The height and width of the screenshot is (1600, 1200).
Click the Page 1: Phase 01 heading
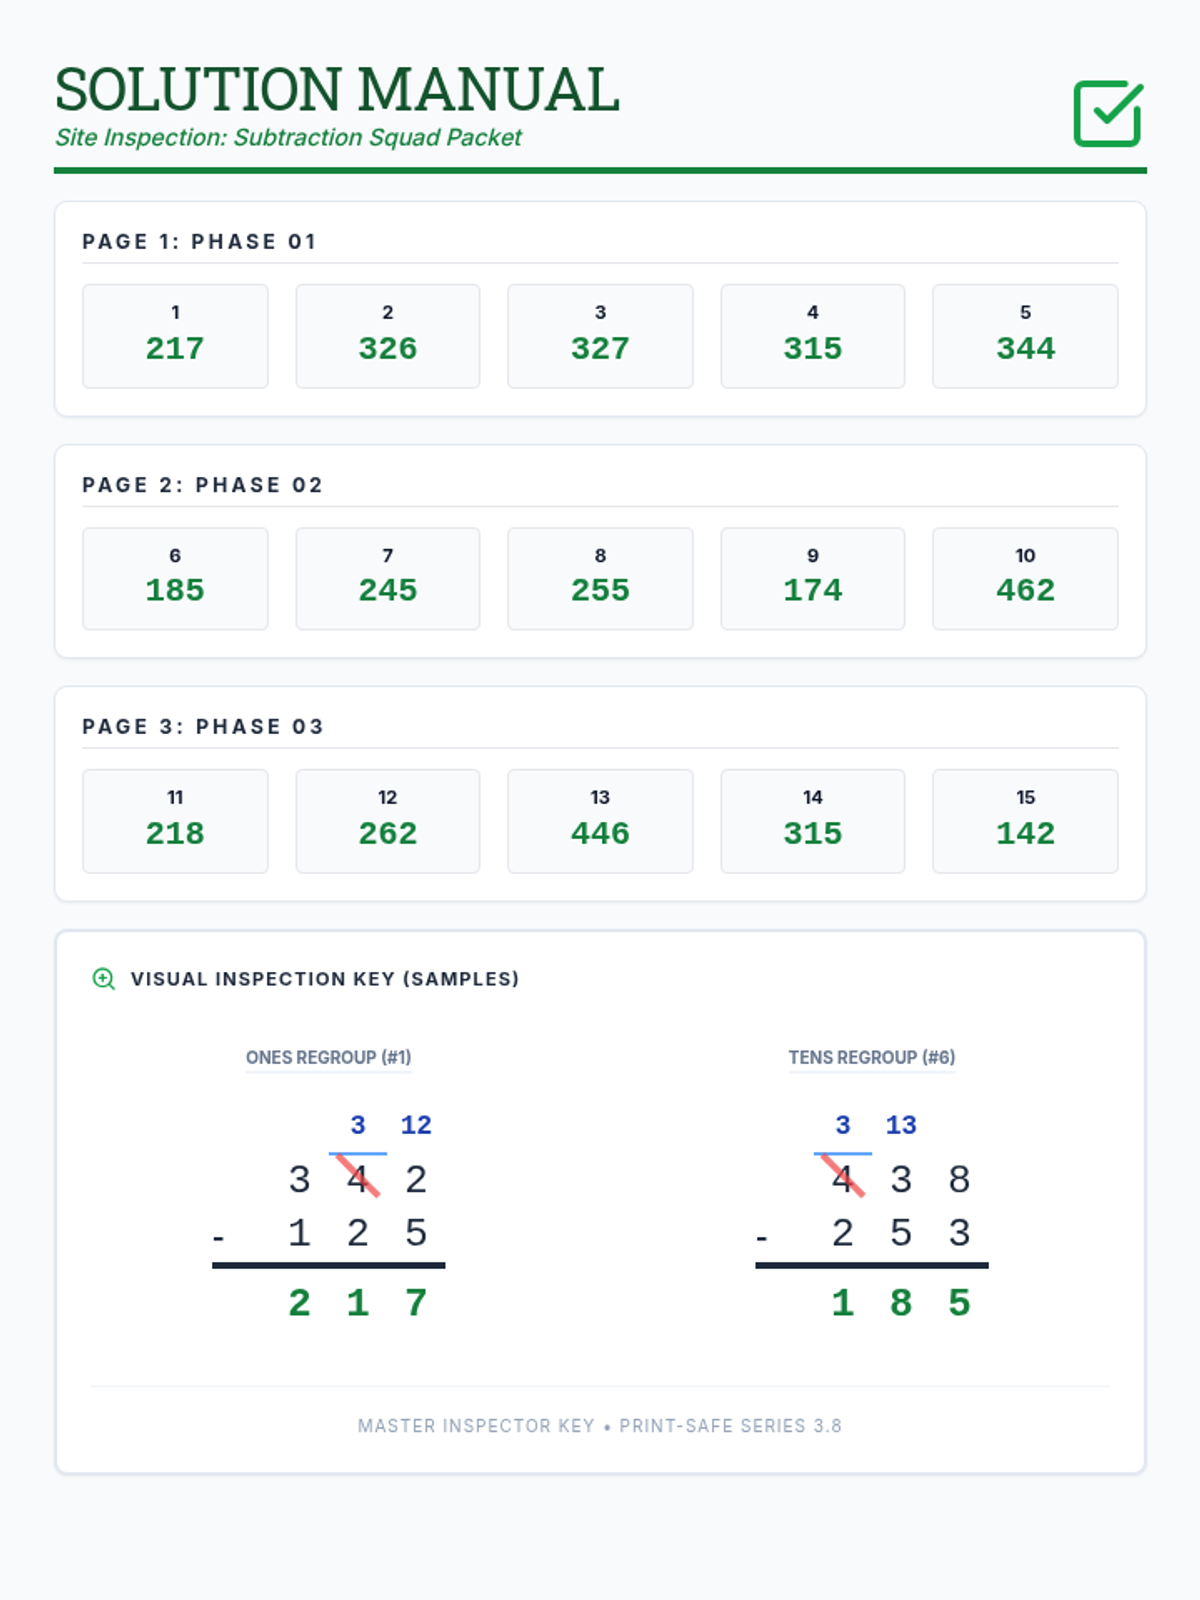pos(199,241)
